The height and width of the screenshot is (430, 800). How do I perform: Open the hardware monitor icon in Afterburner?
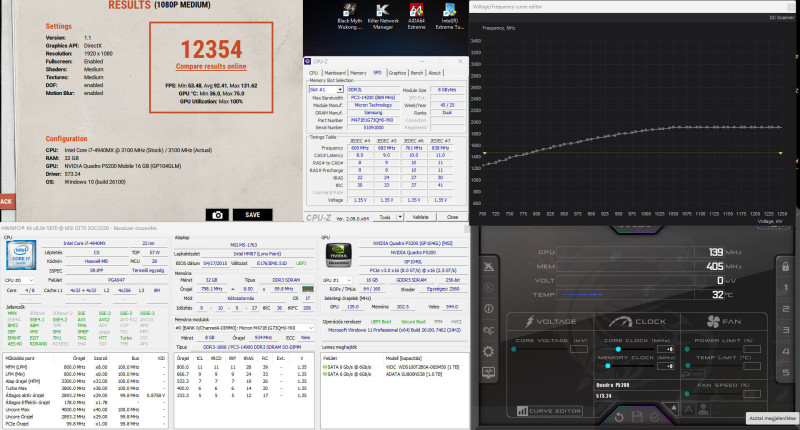[x=488, y=372]
